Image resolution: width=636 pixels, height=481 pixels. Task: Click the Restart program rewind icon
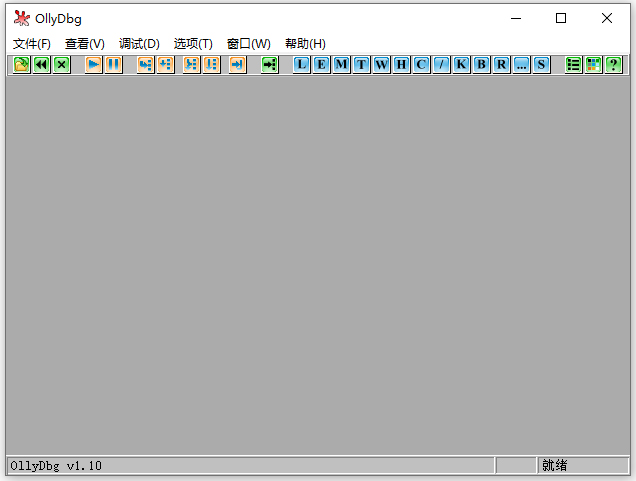pyautogui.click(x=41, y=65)
